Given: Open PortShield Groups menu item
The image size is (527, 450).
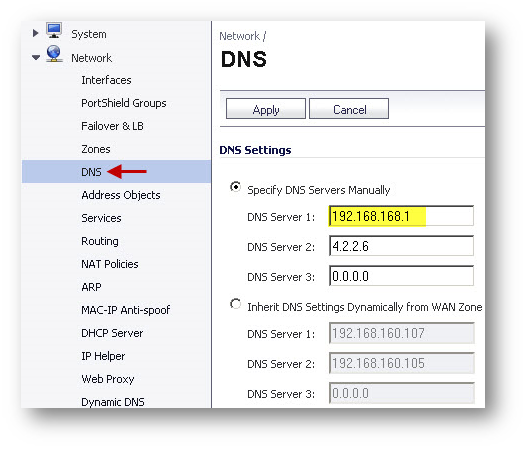Looking at the screenshot, I should point(124,103).
